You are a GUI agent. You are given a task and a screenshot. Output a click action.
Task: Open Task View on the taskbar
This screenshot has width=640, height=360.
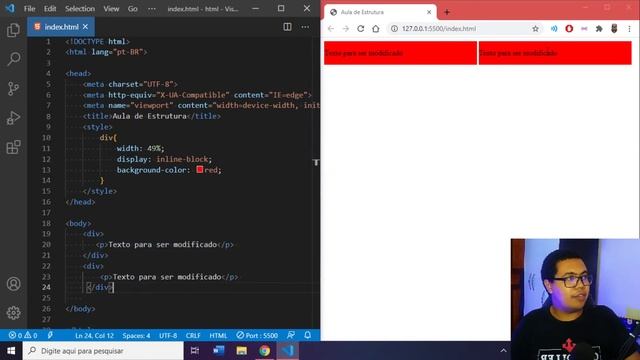(x=195, y=351)
